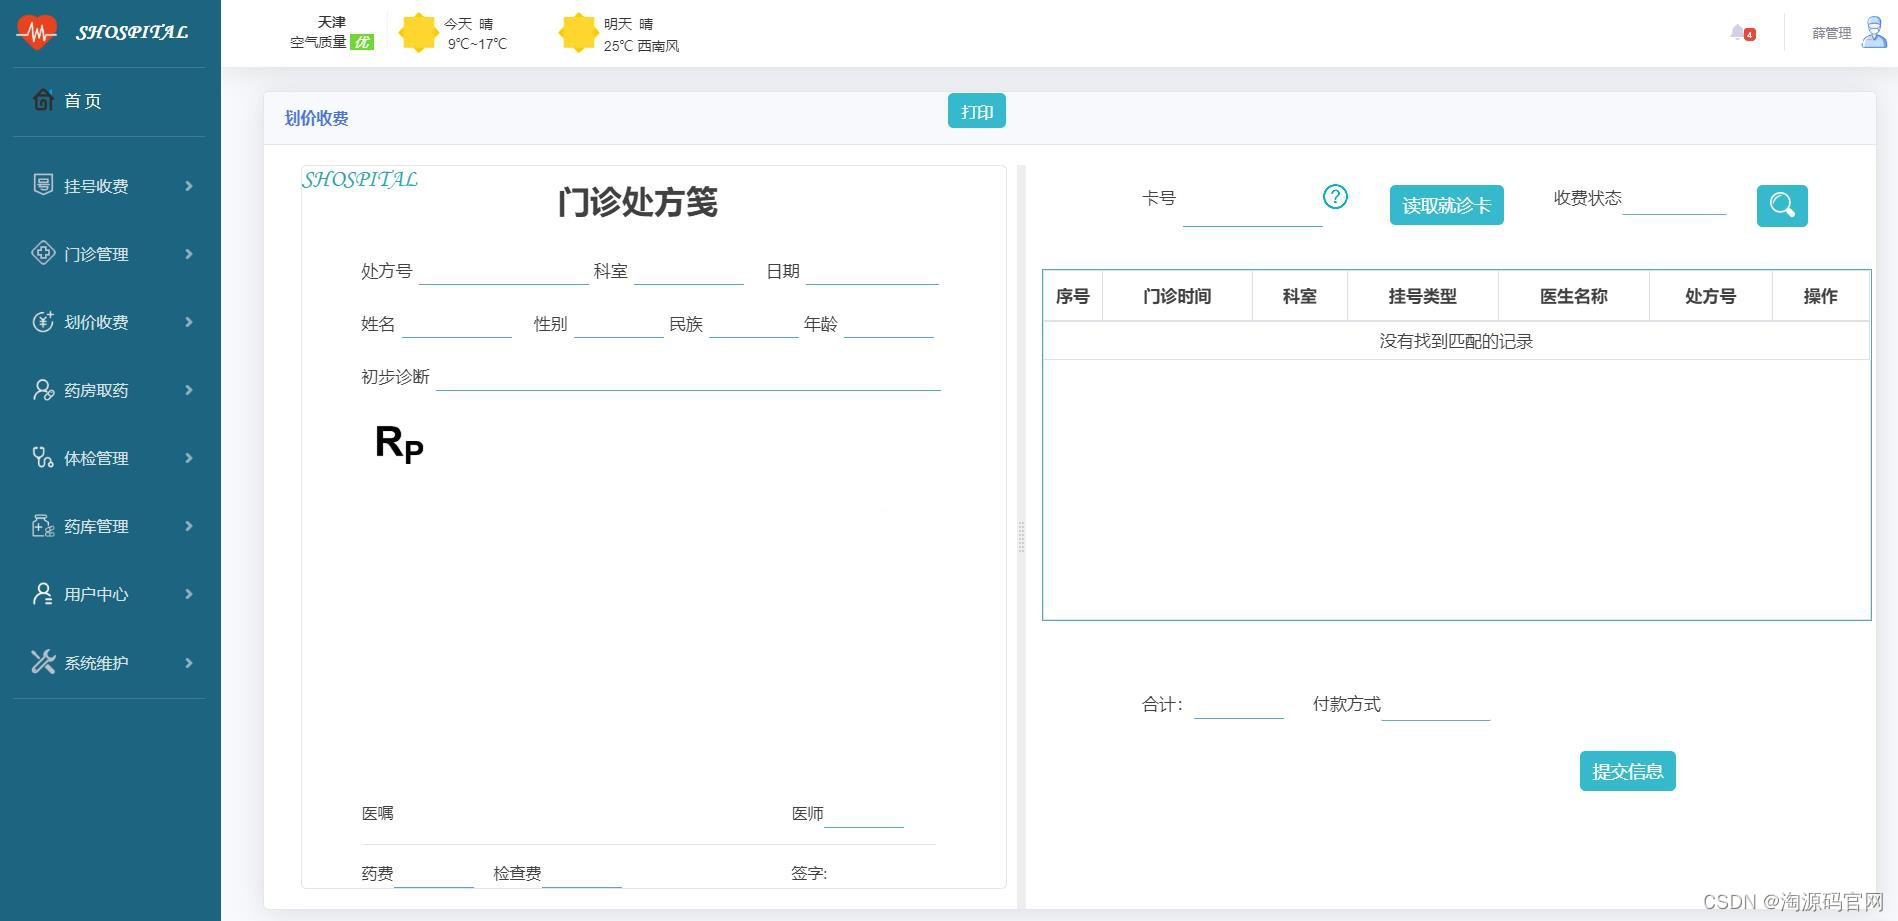Viewport: 1898px width, 921px height.
Task: Expand the 药房取药 menu chevron
Action: (x=189, y=390)
